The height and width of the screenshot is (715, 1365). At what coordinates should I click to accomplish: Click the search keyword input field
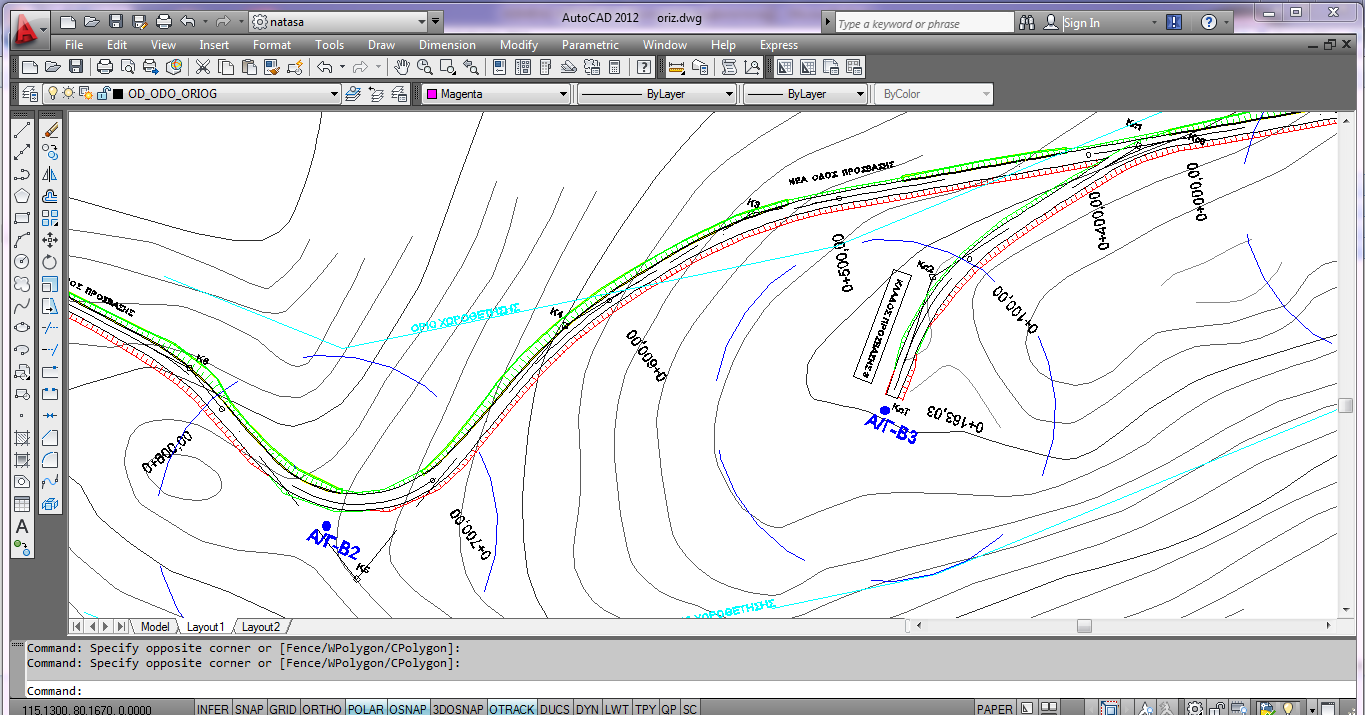[924, 23]
